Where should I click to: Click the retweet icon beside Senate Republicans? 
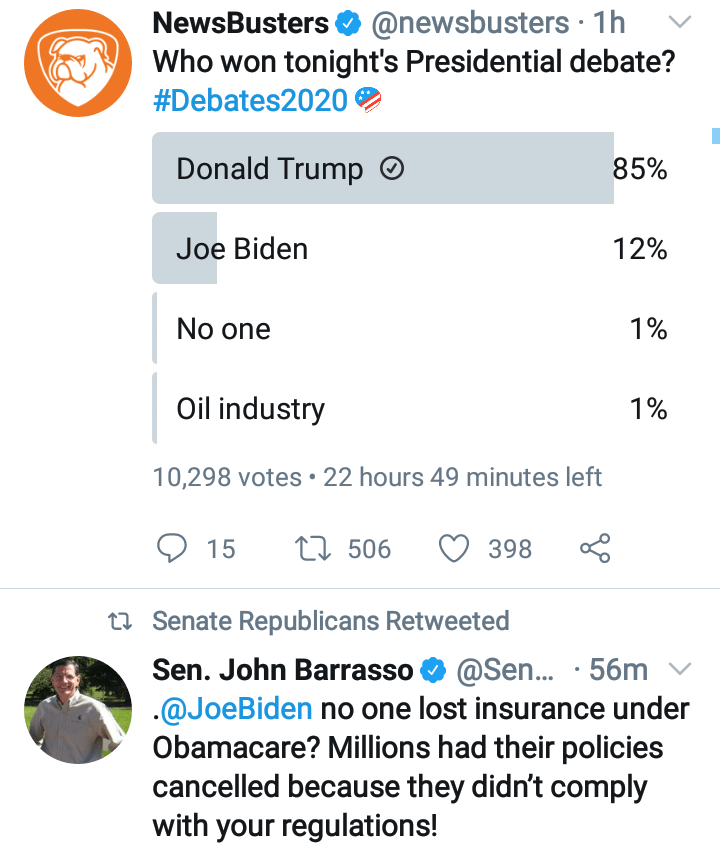[120, 621]
